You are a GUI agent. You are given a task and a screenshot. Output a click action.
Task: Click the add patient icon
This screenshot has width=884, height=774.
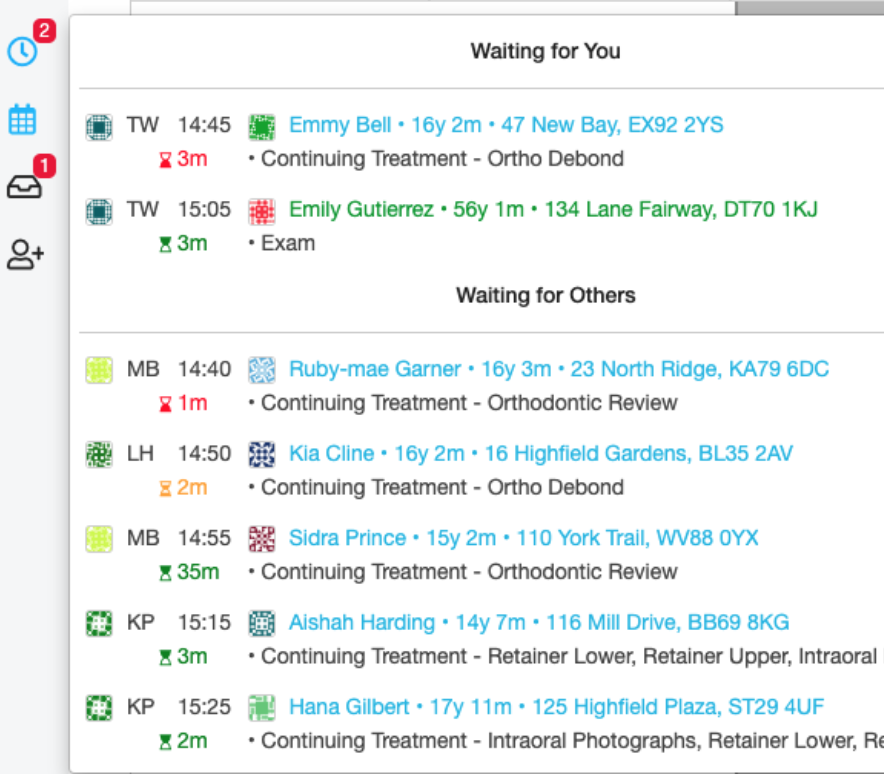pyautogui.click(x=25, y=254)
